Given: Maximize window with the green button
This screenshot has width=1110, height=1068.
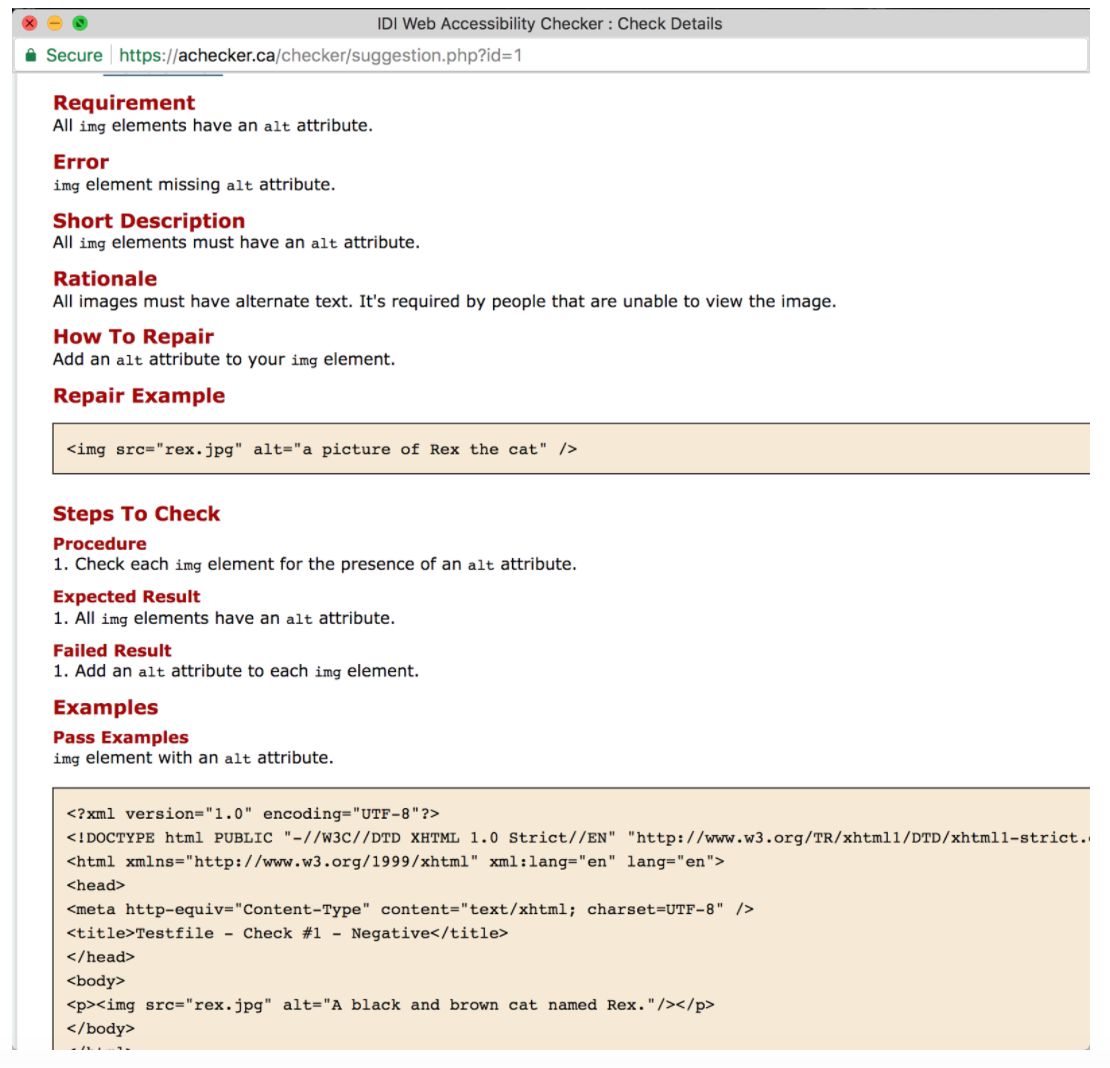Looking at the screenshot, I should click(x=80, y=23).
